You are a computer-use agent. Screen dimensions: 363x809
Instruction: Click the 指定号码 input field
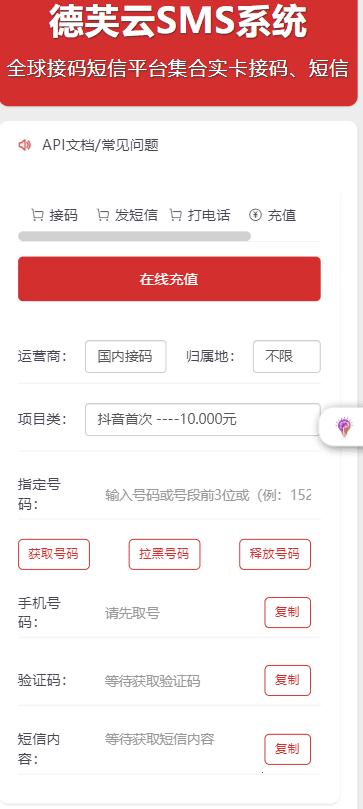pos(208,496)
